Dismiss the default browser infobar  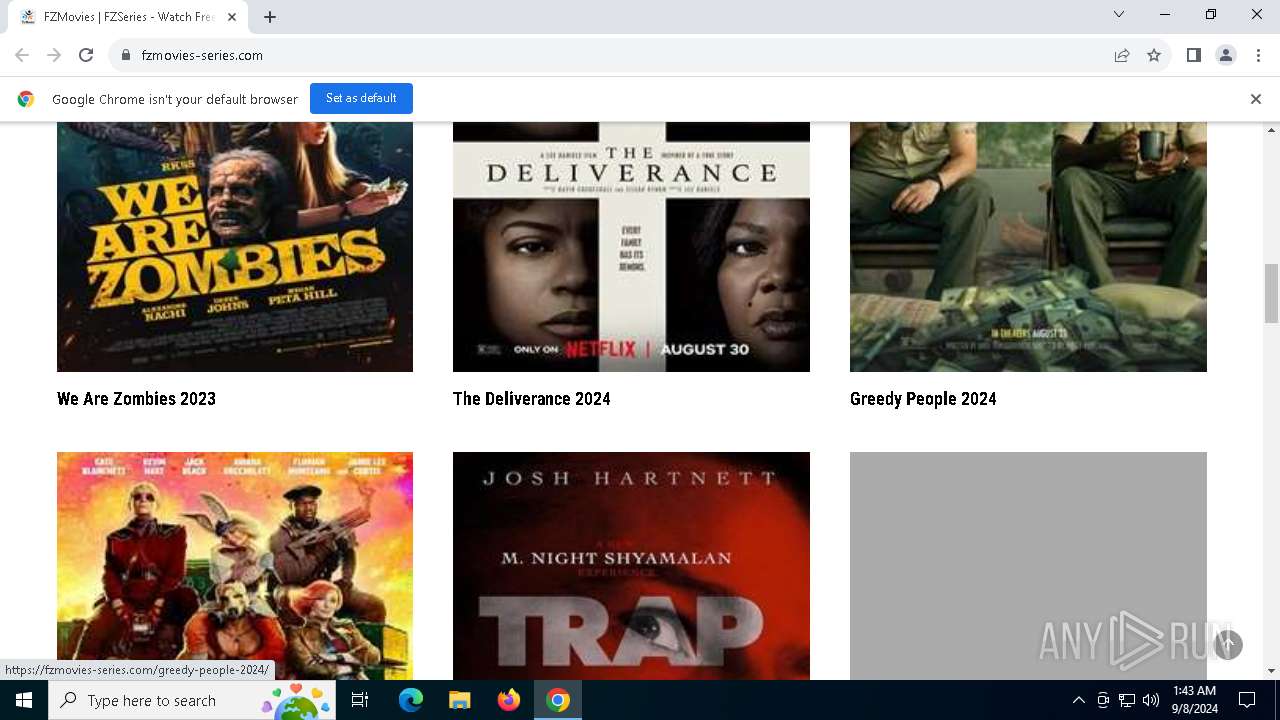[x=1256, y=99]
